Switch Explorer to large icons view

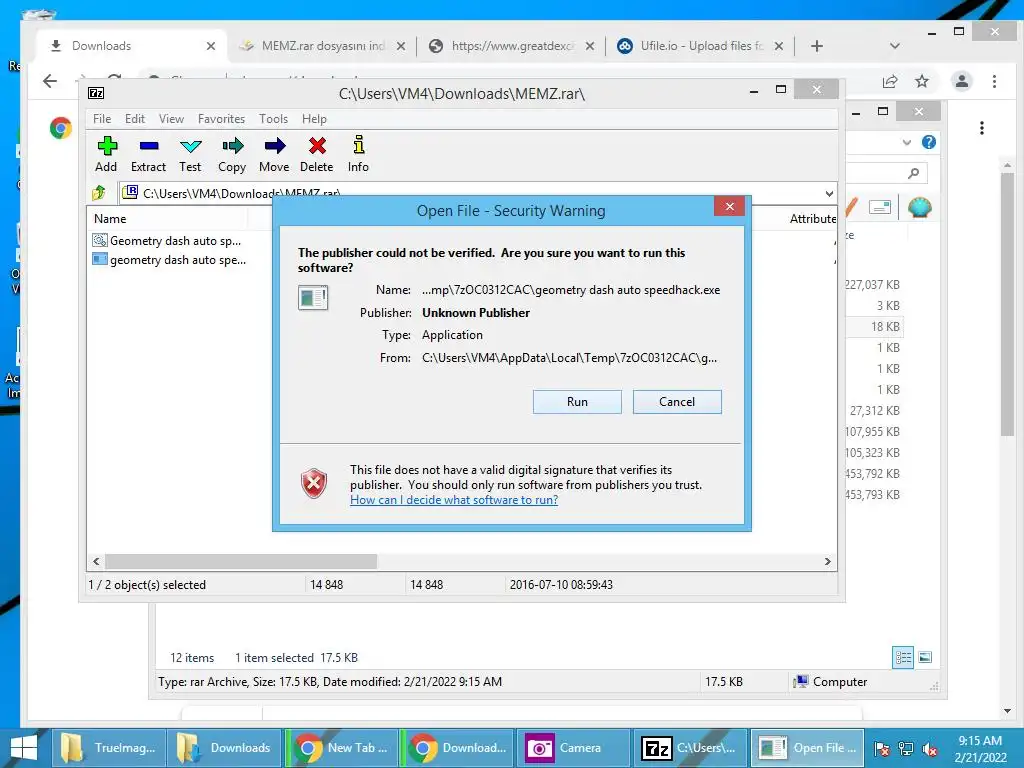click(925, 657)
